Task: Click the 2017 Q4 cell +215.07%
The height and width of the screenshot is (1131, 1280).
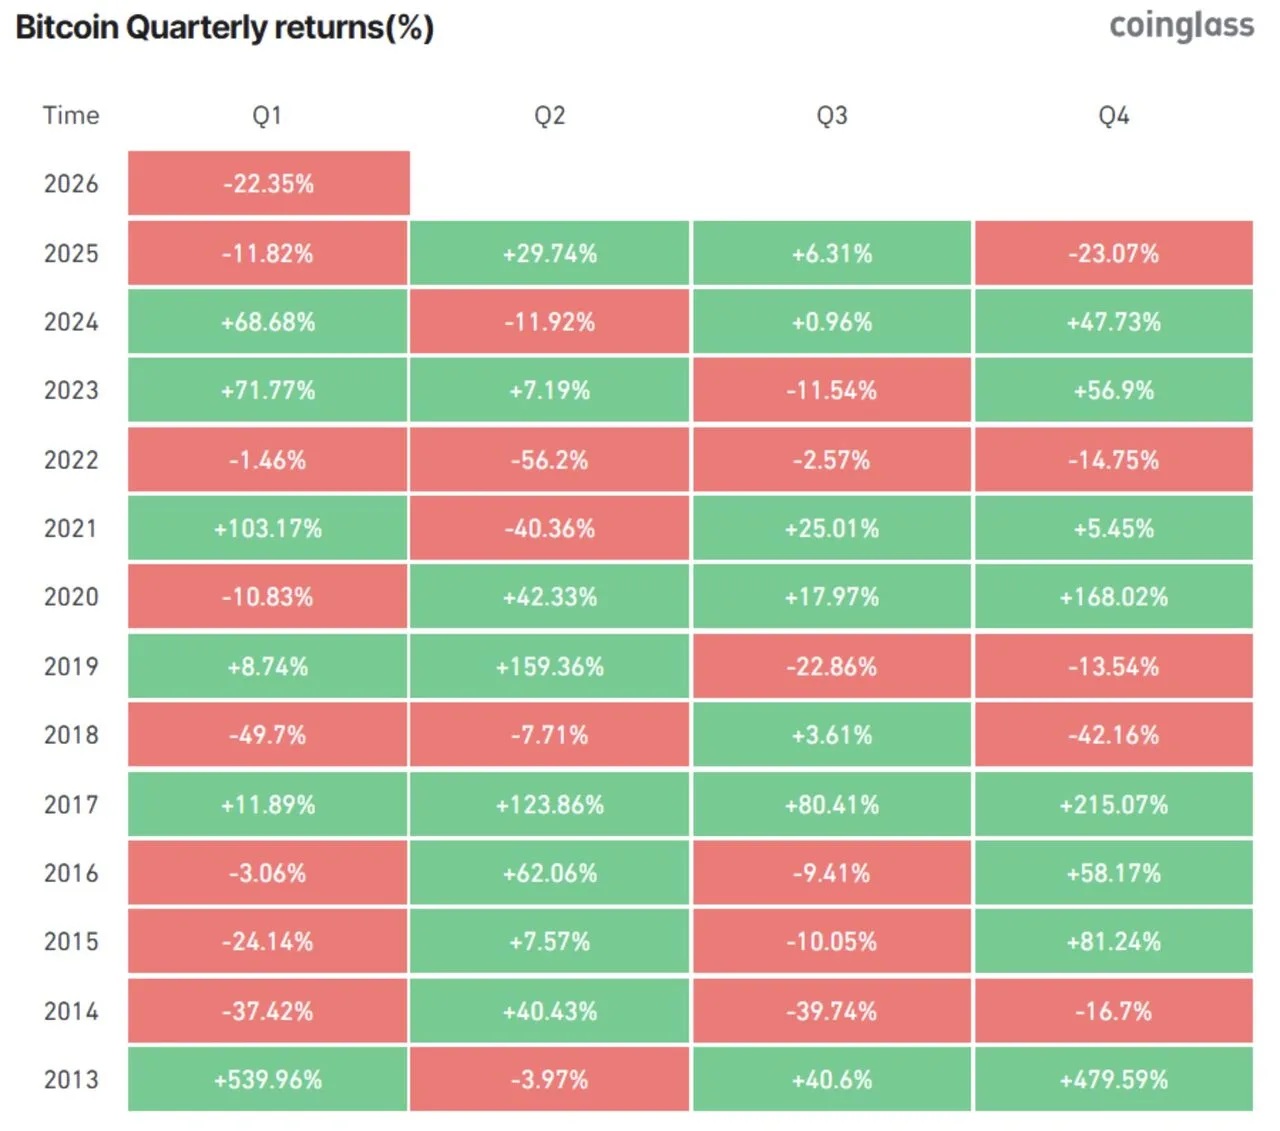Action: point(1113,804)
